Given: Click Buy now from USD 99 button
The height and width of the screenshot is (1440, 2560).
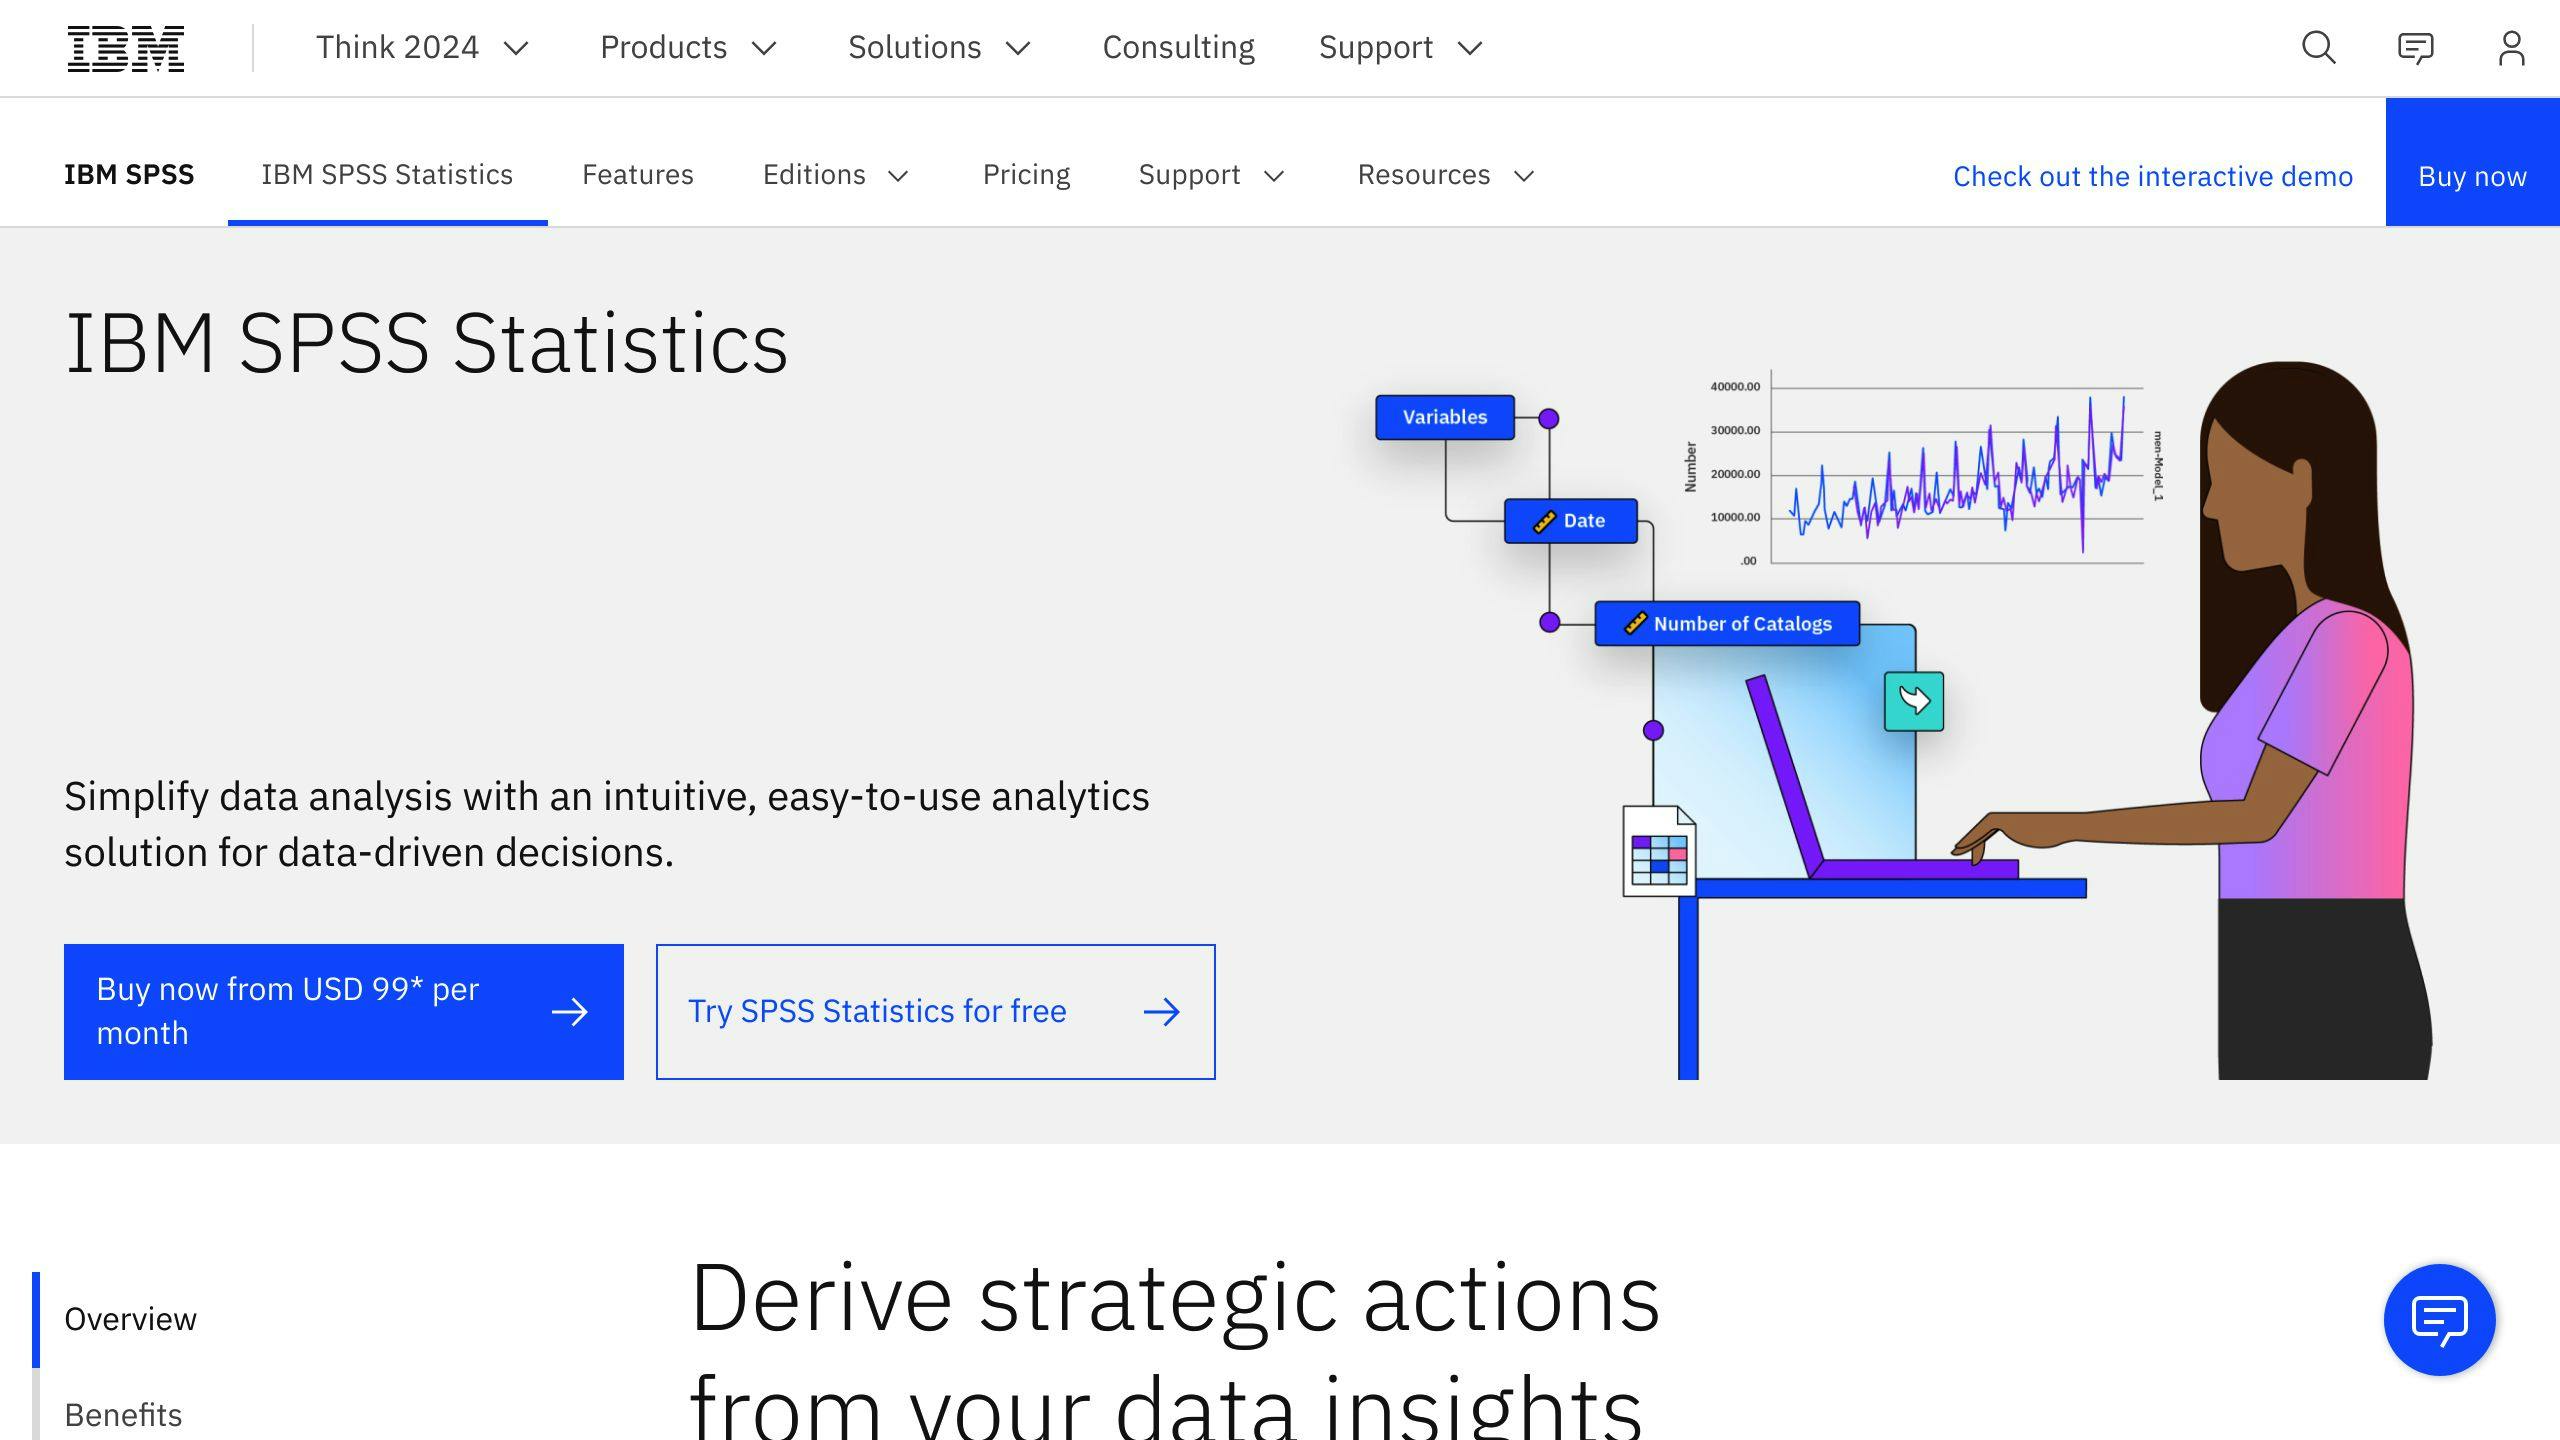Looking at the screenshot, I should click(x=344, y=1011).
